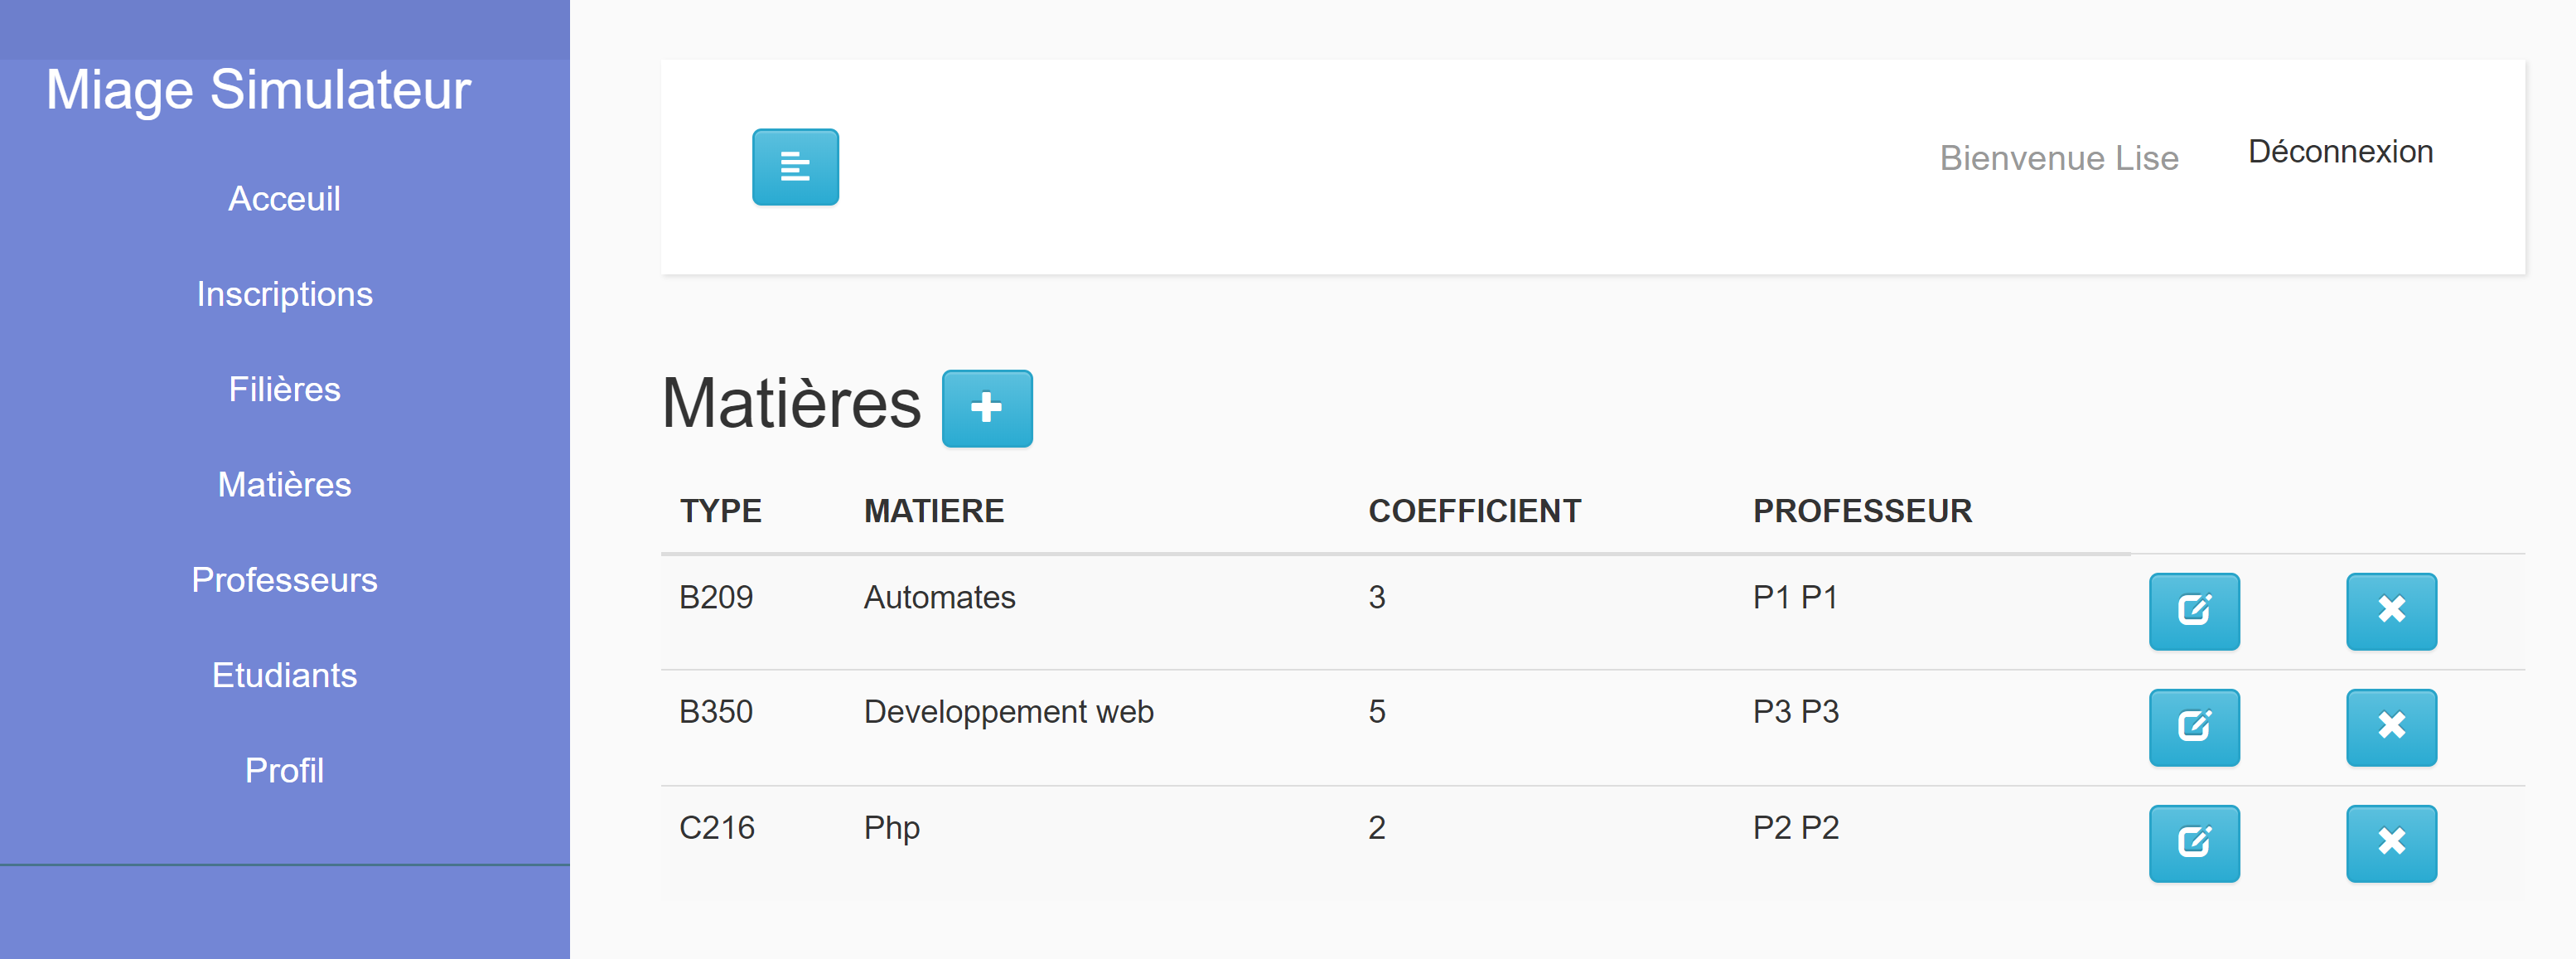The height and width of the screenshot is (959, 2576).
Task: Select the TYPE column header
Action: (720, 510)
